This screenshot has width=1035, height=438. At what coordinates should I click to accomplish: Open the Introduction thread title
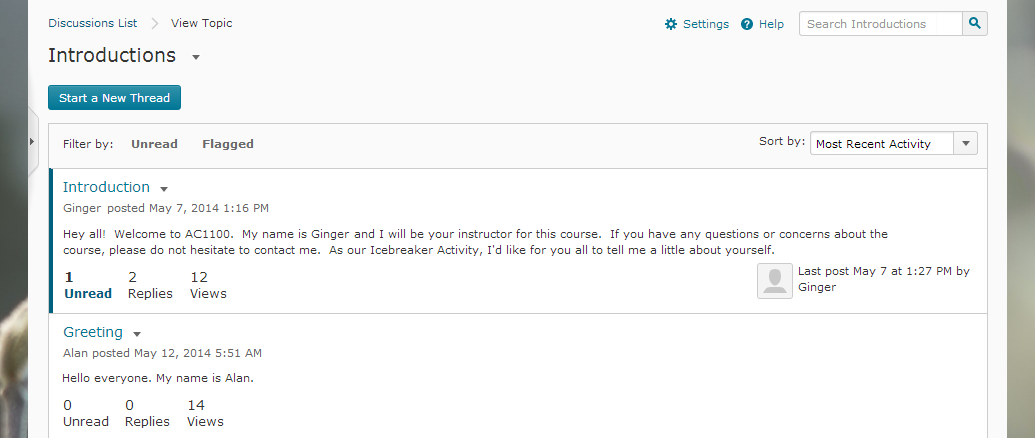pyautogui.click(x=106, y=187)
